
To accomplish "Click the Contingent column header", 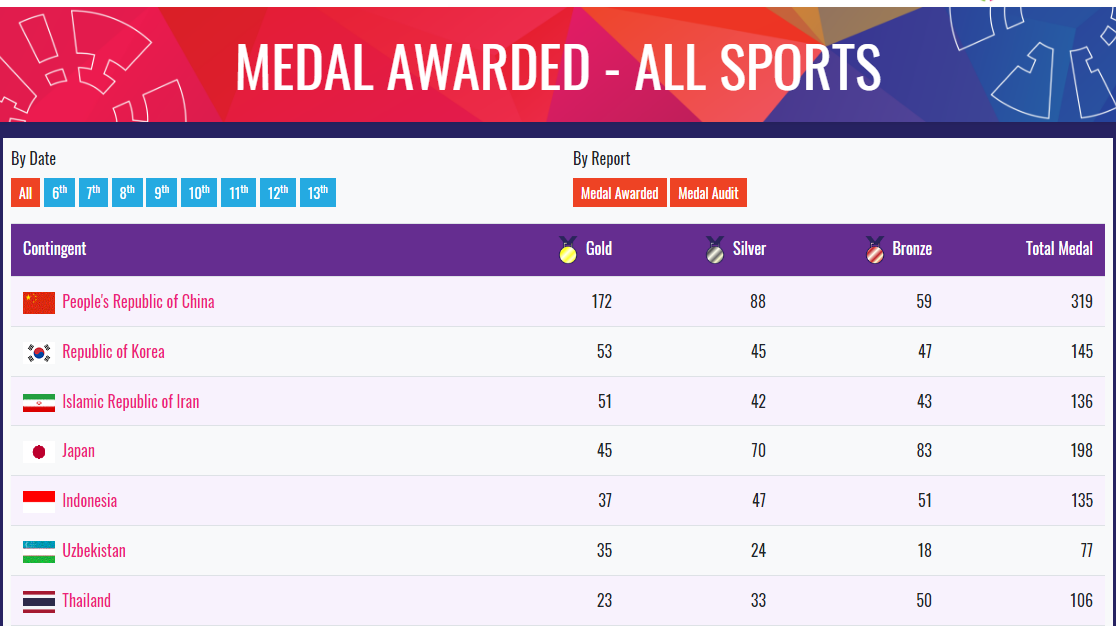I will pos(55,248).
